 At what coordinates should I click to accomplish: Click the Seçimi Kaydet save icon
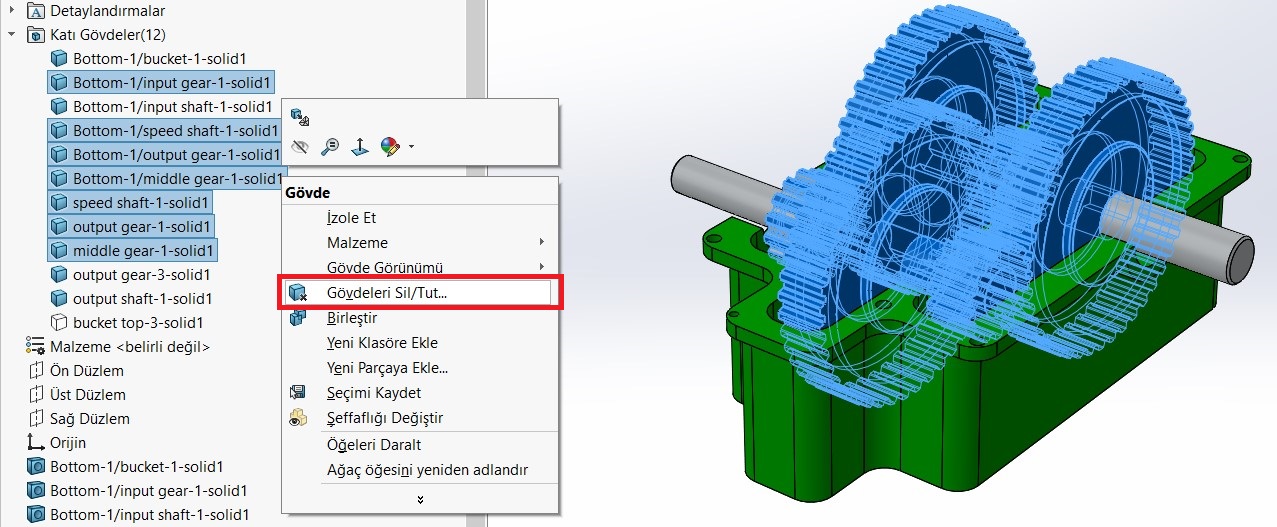tap(297, 393)
